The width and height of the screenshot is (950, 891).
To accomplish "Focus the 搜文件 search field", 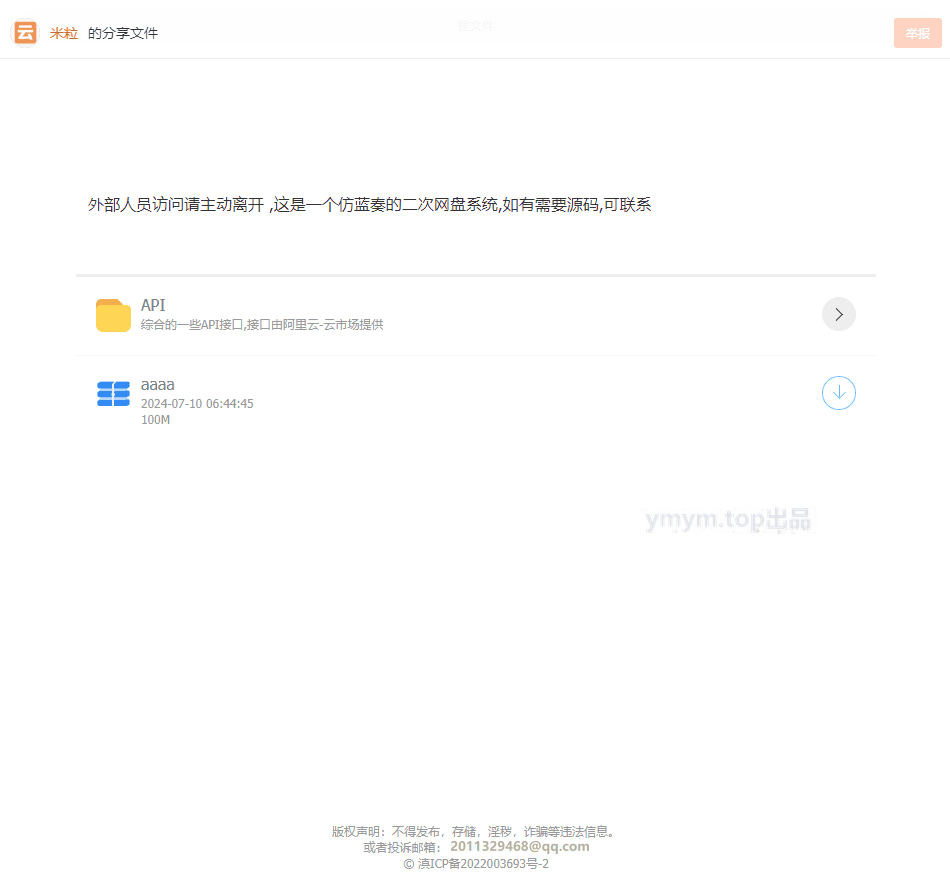I will 476,26.
